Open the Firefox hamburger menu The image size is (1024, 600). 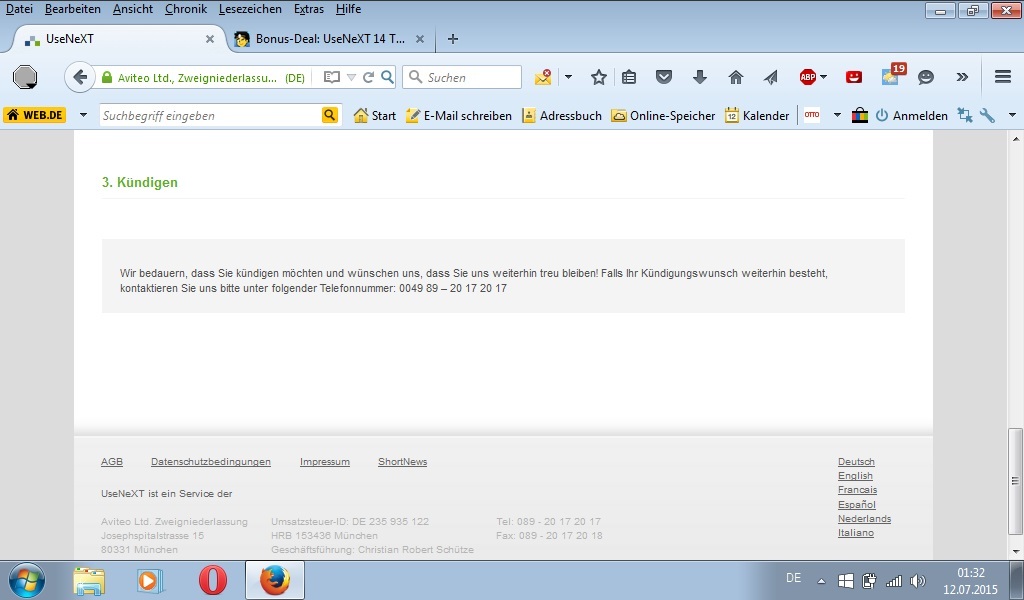pyautogui.click(x=1003, y=77)
